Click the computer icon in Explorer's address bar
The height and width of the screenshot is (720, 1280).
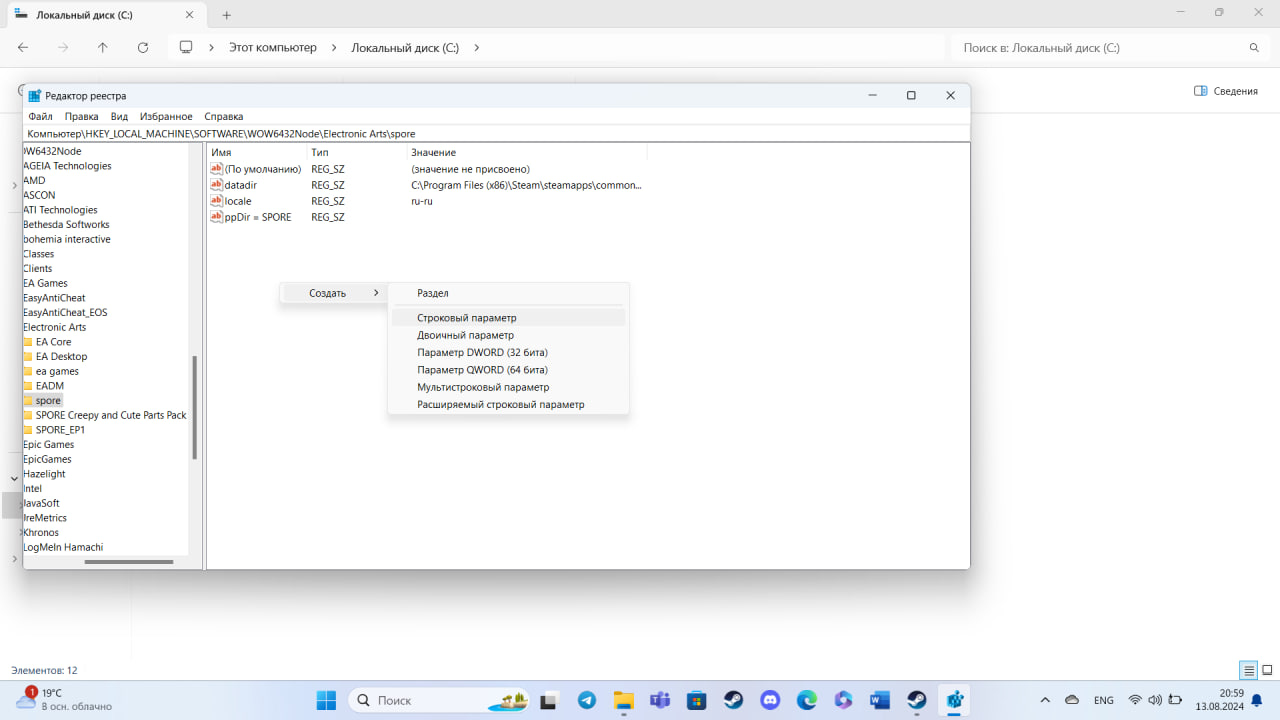(x=185, y=47)
